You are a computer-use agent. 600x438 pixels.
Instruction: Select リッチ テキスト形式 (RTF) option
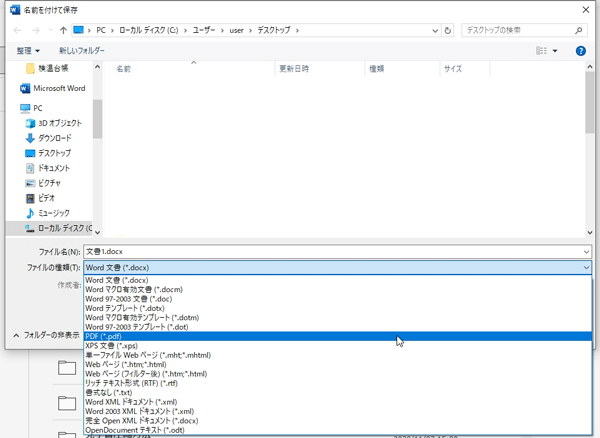(338, 383)
